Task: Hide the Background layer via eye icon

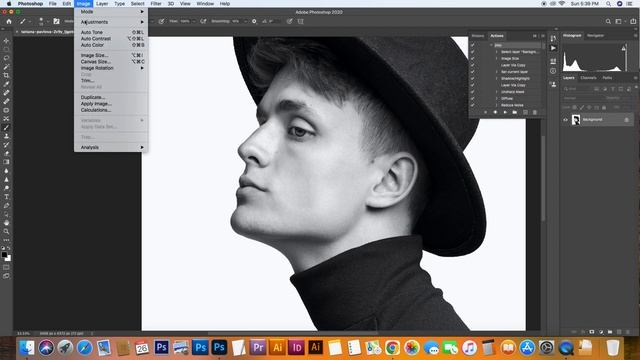Action: point(565,120)
